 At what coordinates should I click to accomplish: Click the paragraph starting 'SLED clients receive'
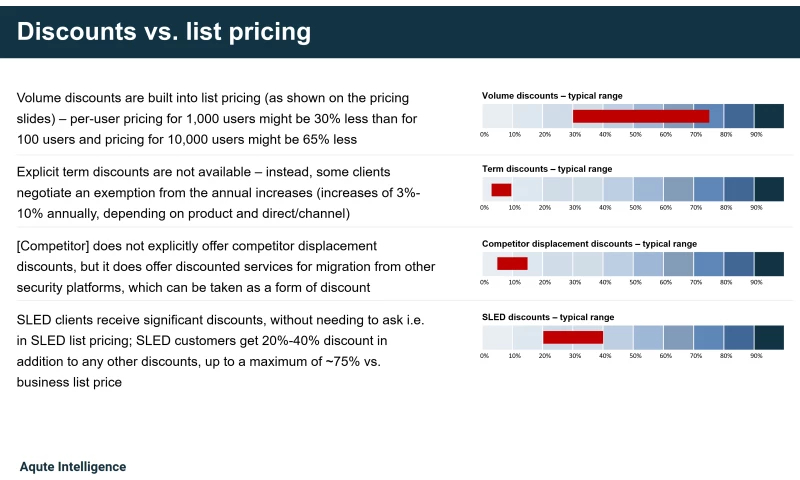220,351
